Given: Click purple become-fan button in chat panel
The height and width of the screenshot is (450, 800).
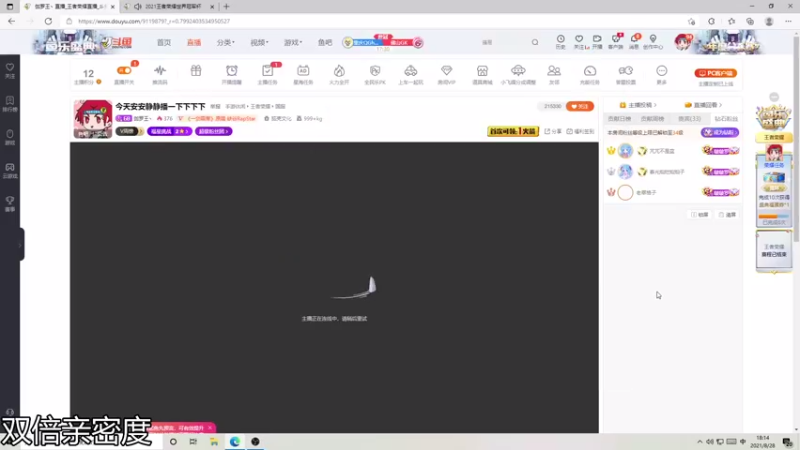Looking at the screenshot, I should tap(719, 132).
